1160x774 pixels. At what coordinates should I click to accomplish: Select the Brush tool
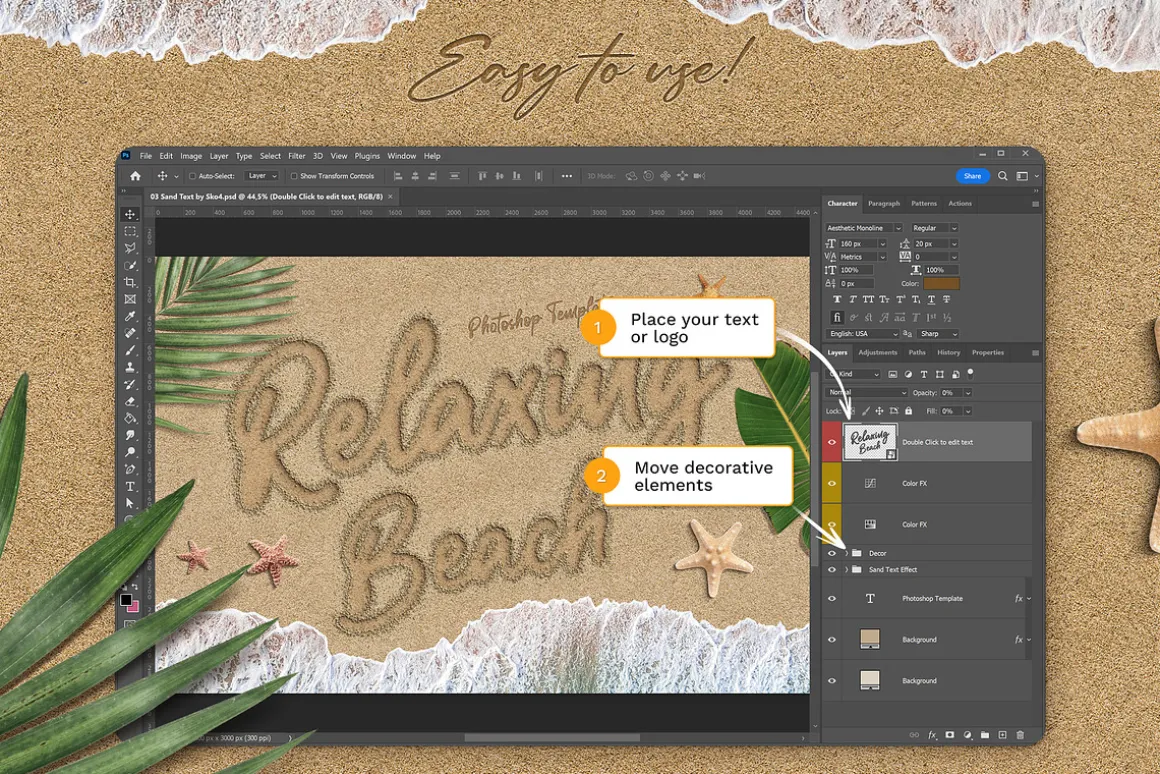tap(130, 350)
